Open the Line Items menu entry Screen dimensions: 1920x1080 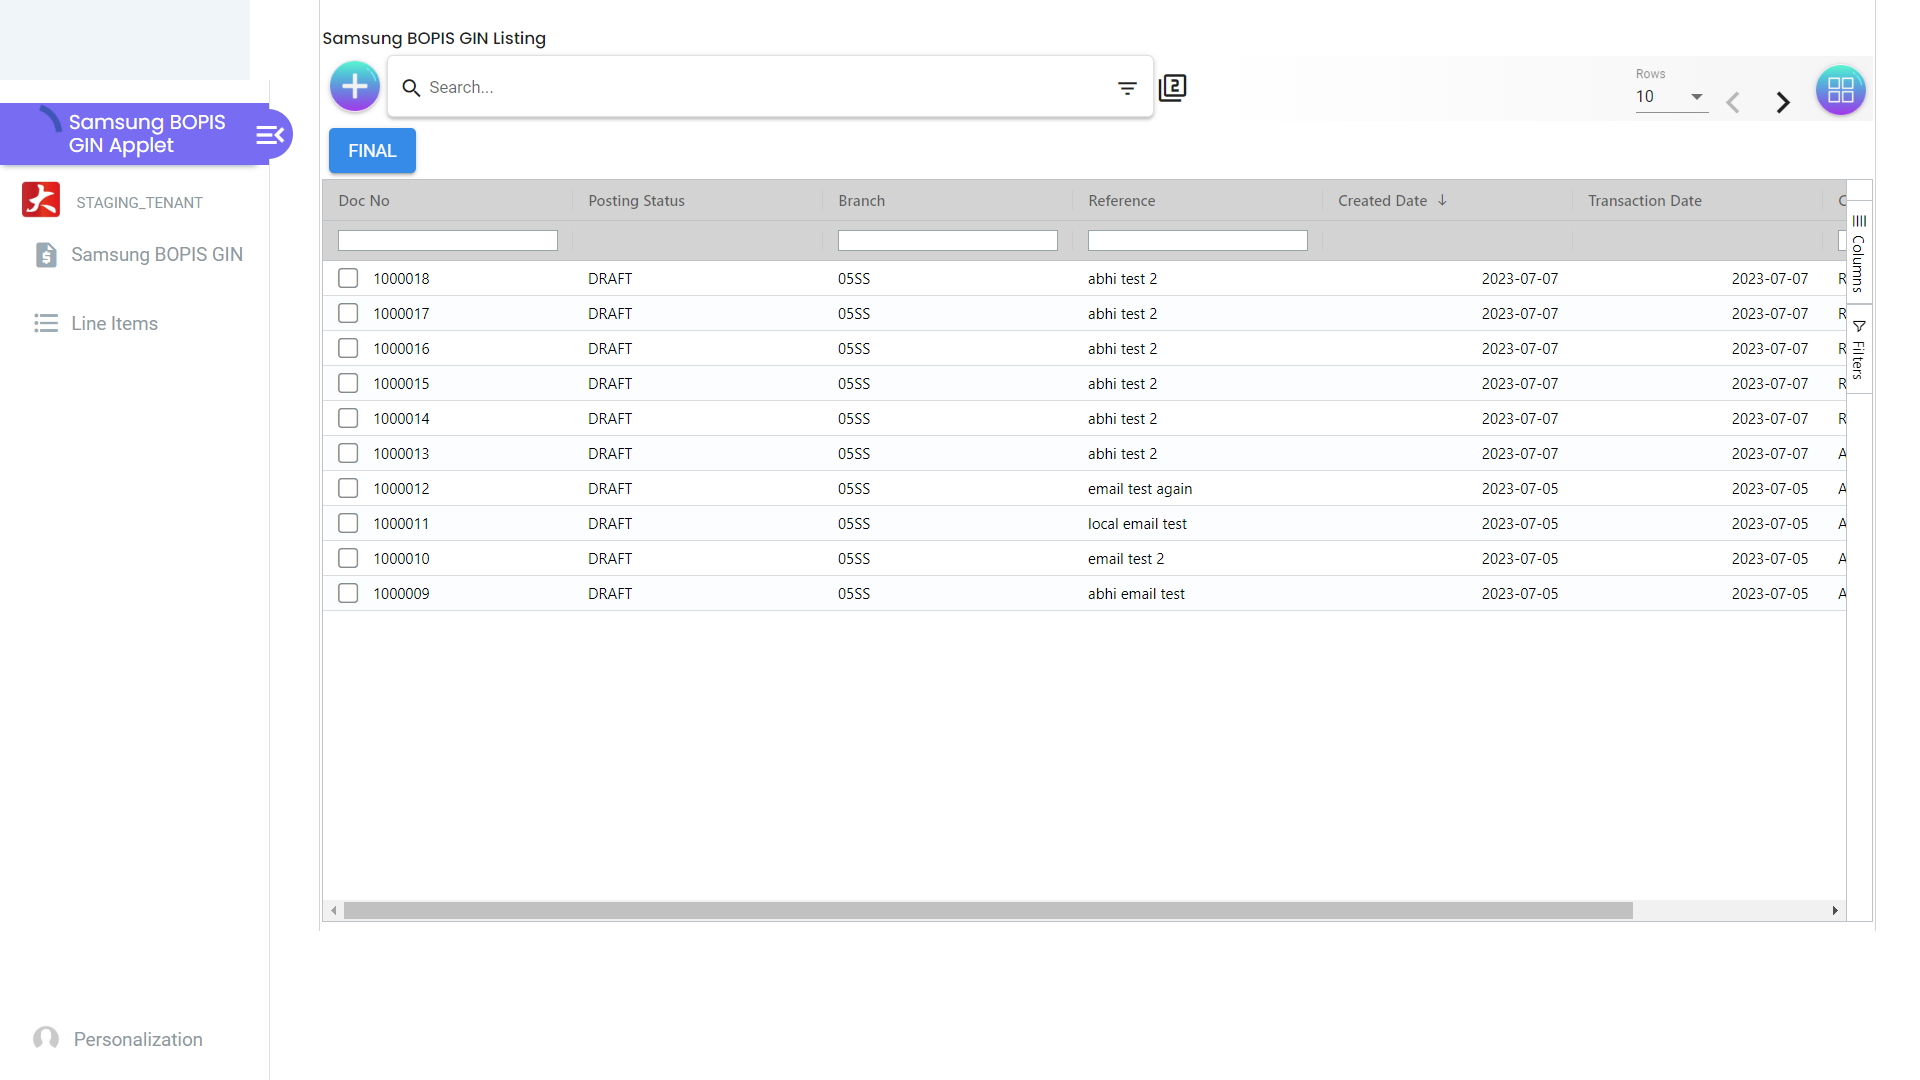pyautogui.click(x=114, y=324)
